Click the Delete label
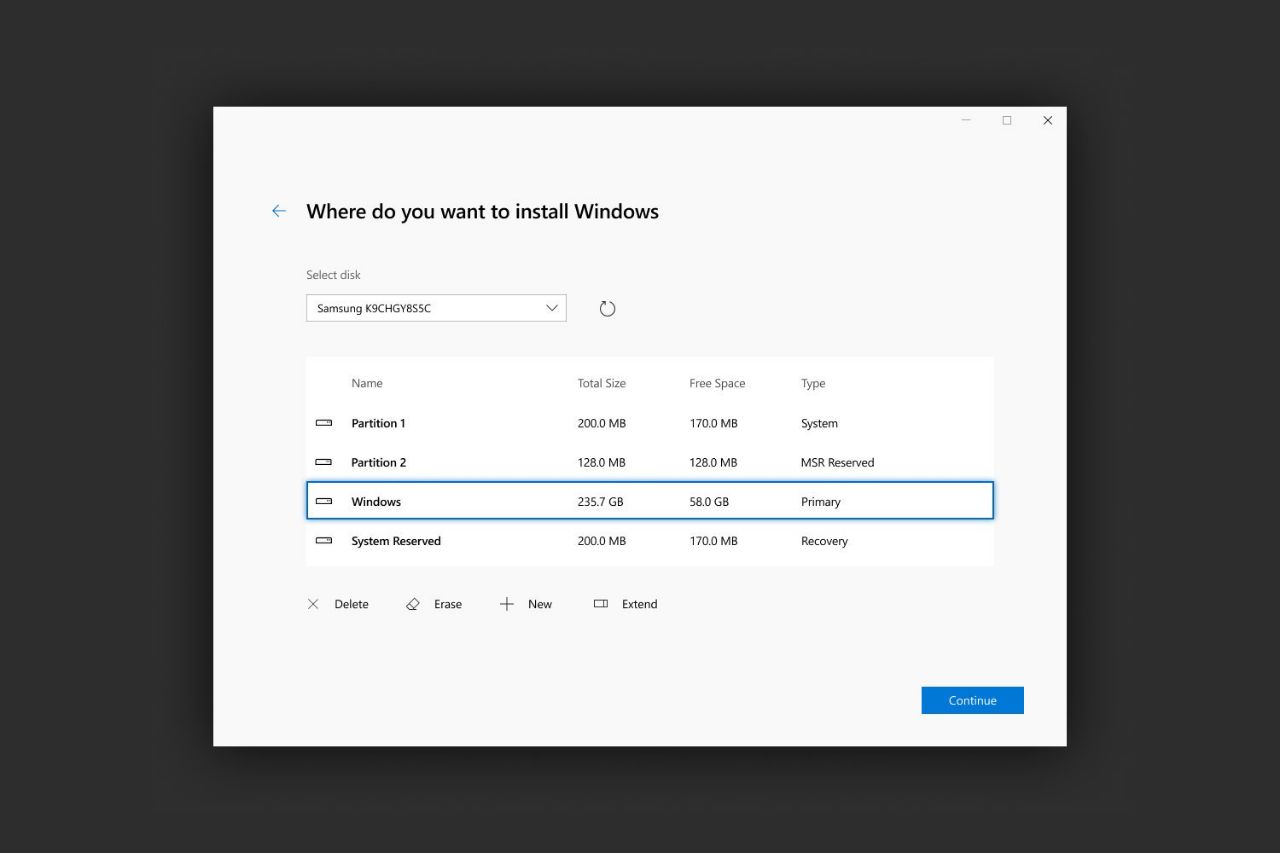This screenshot has width=1280, height=853. (351, 604)
